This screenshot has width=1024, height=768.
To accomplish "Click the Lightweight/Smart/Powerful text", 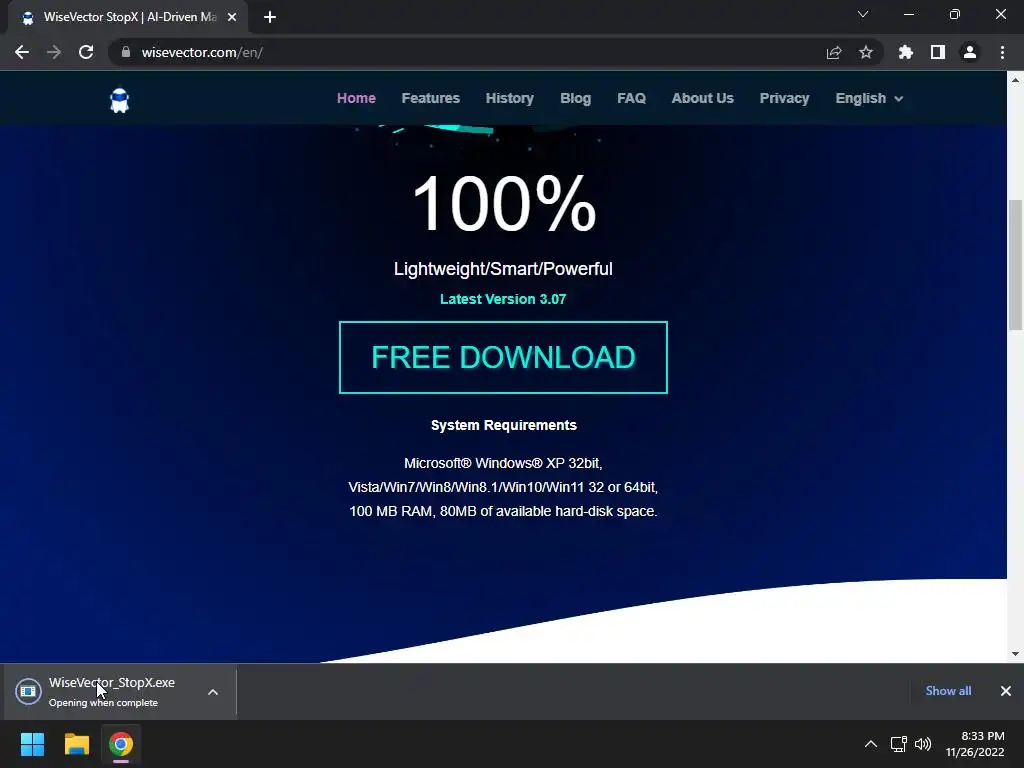I will (503, 269).
